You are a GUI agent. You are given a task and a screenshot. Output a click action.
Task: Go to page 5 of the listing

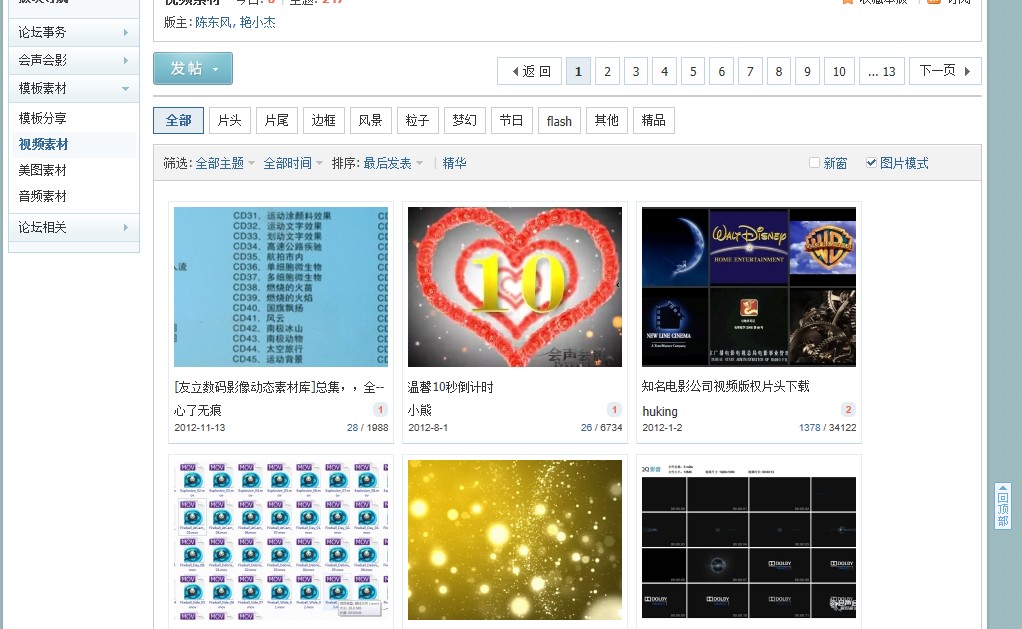pos(692,71)
